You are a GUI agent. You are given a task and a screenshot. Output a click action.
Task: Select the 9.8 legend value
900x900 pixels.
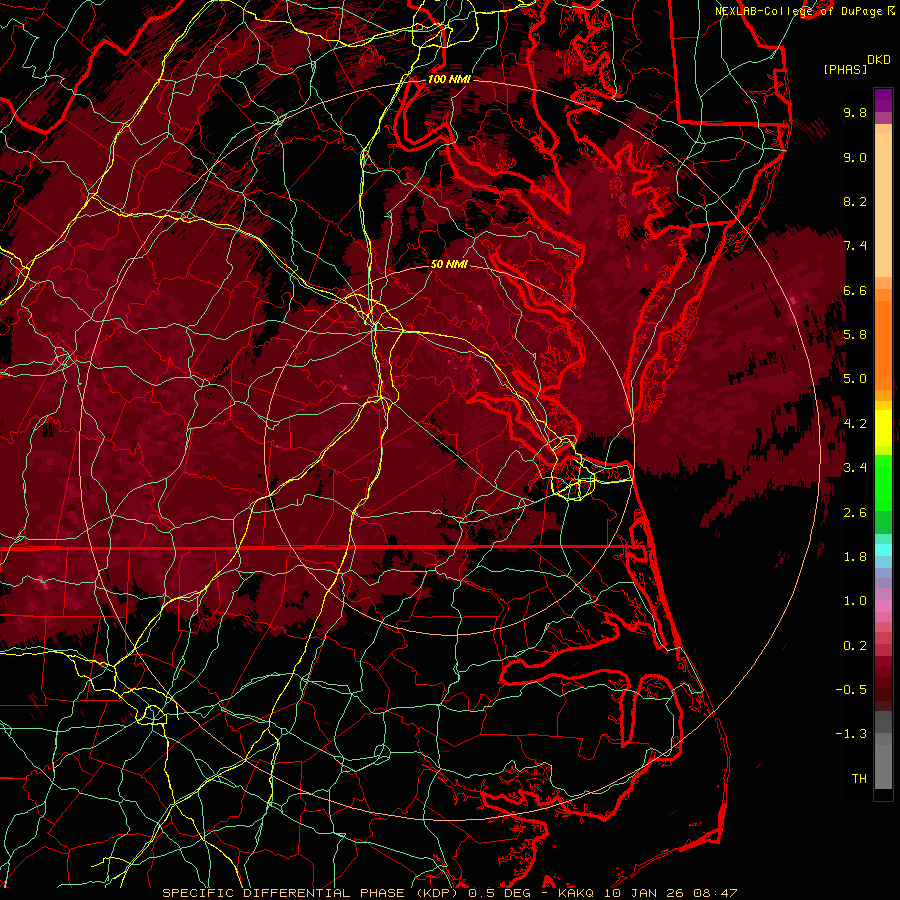855,112
